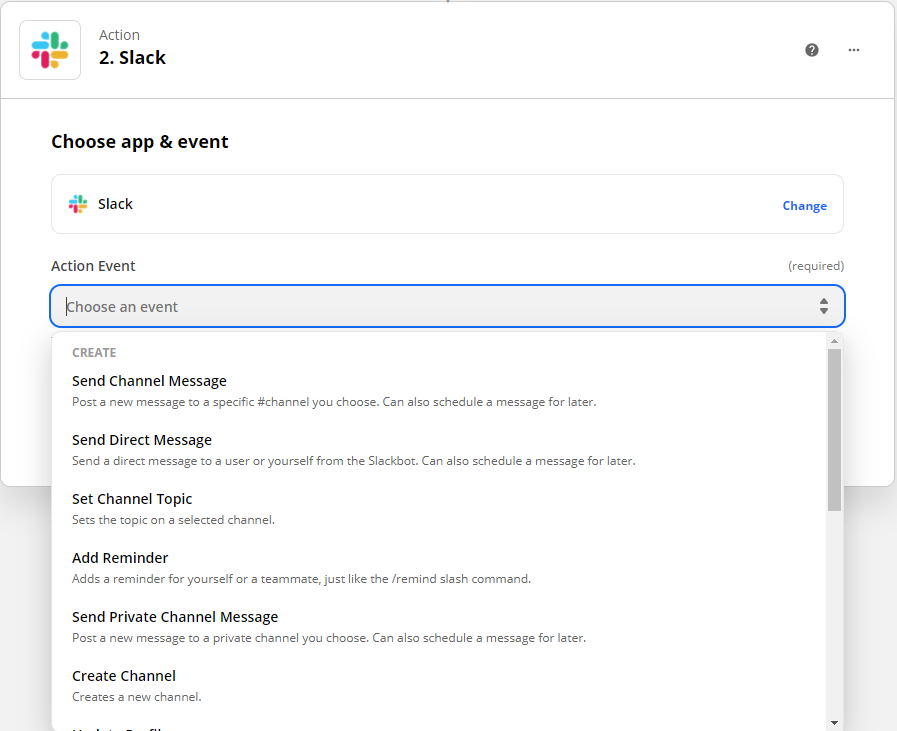Click the Slack app name label
This screenshot has height=731, width=897.
115,204
